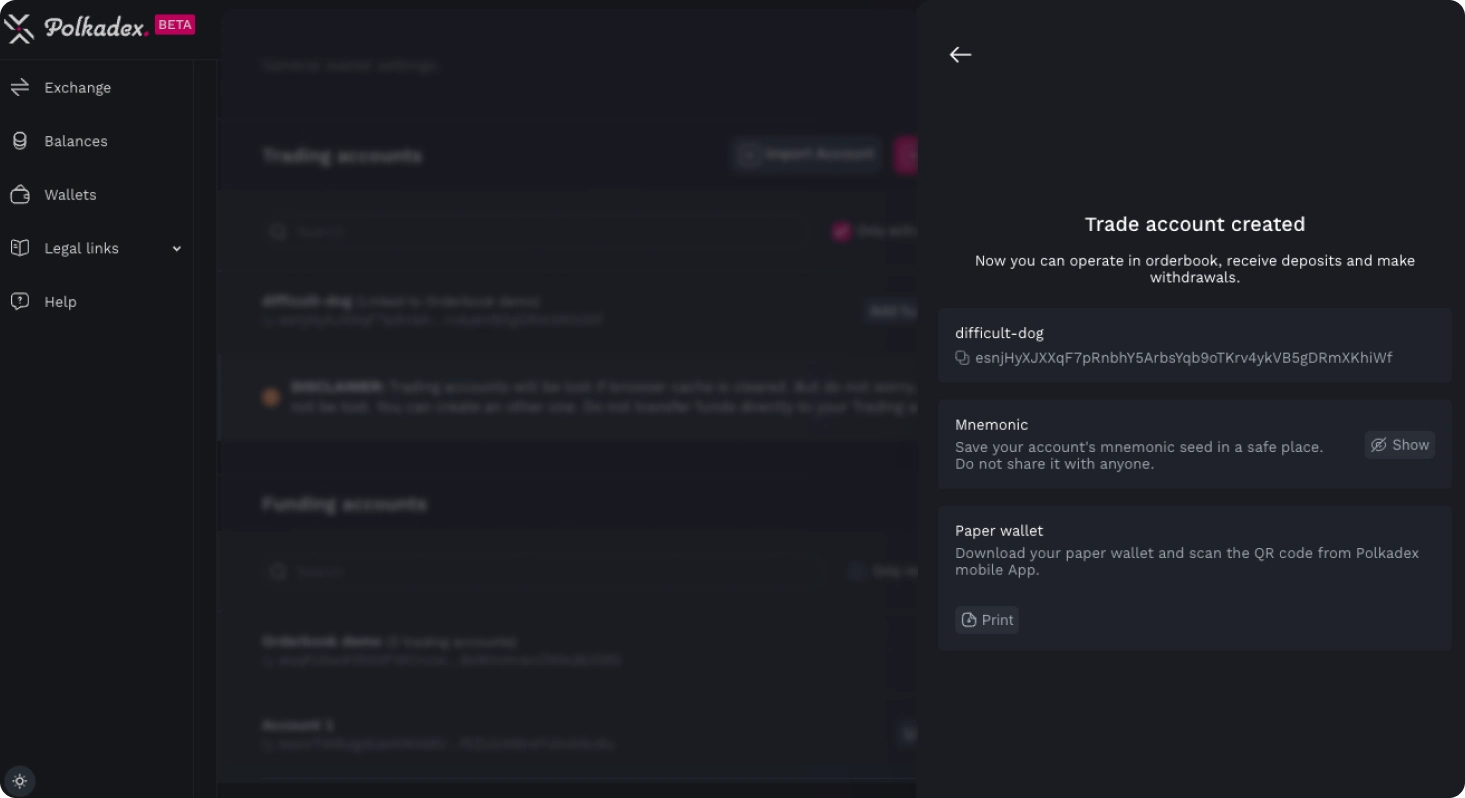Screen dimensions: 1465x798
Task: Click the Polkadex logo icon
Action: pos(19,28)
